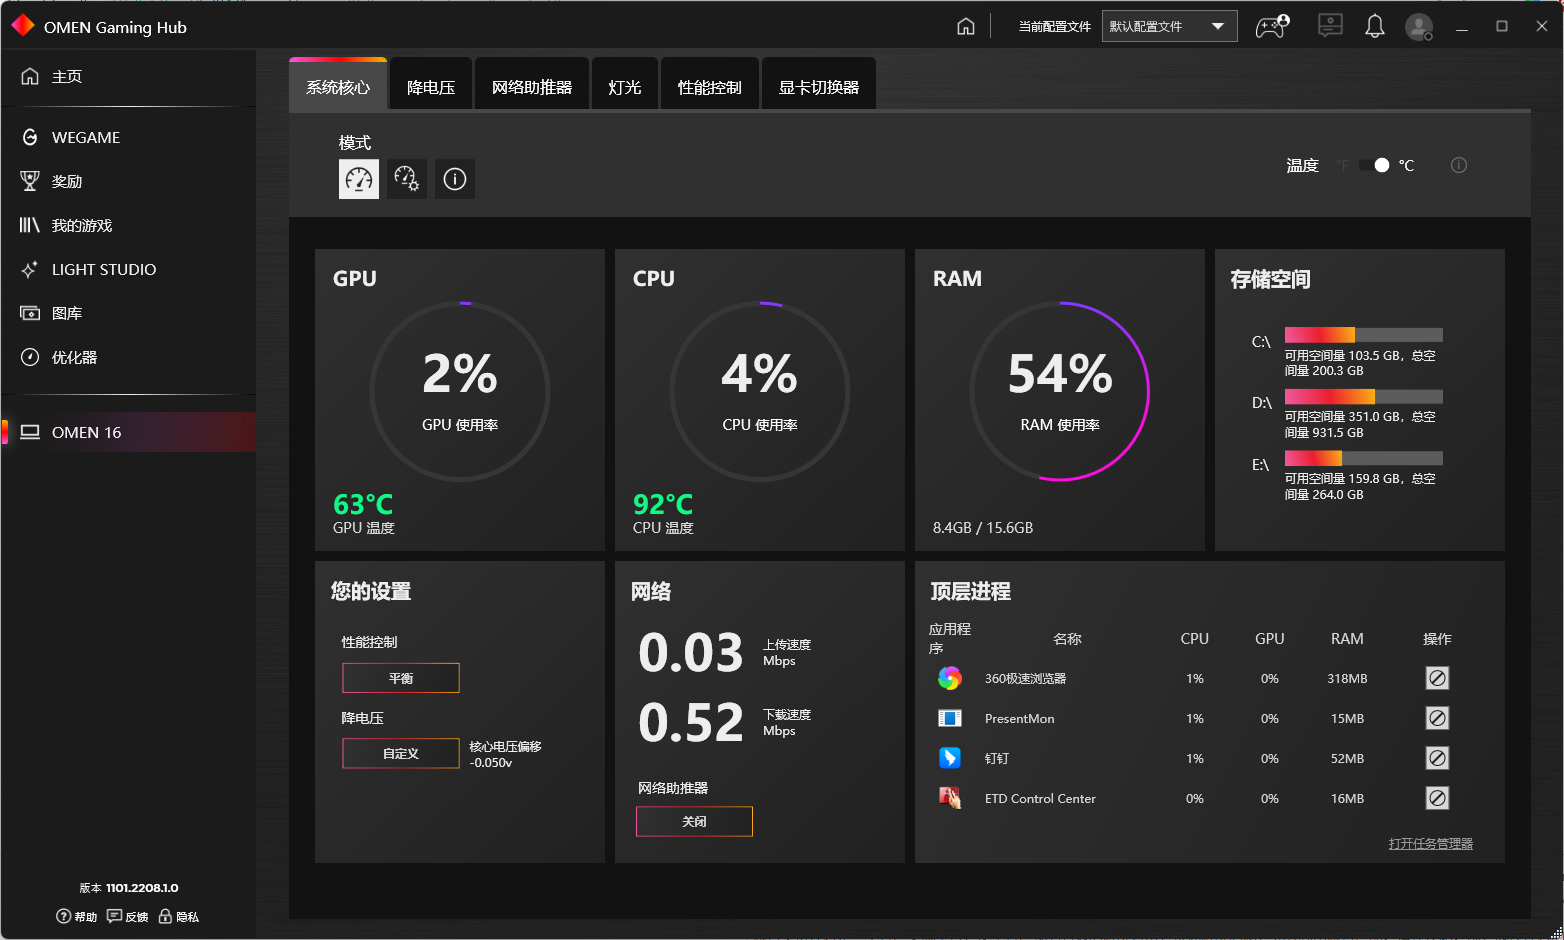Screen dimensions: 1564x940
Task: Open the 打开任务管理器 link
Action: pyautogui.click(x=1431, y=844)
